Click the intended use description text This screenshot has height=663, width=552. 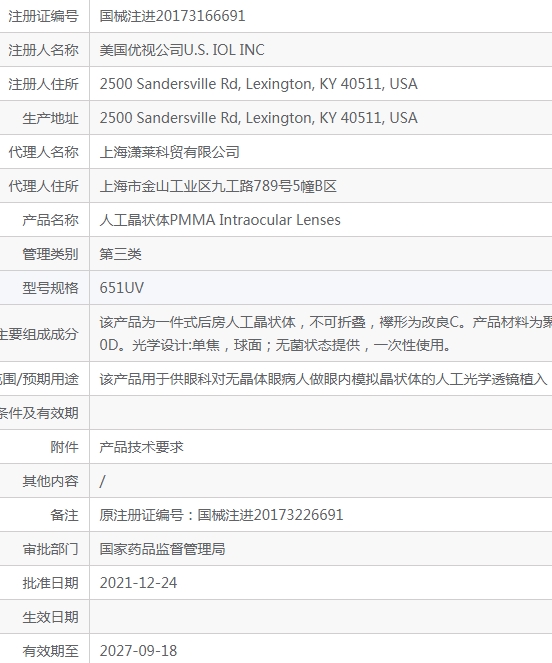tap(324, 379)
